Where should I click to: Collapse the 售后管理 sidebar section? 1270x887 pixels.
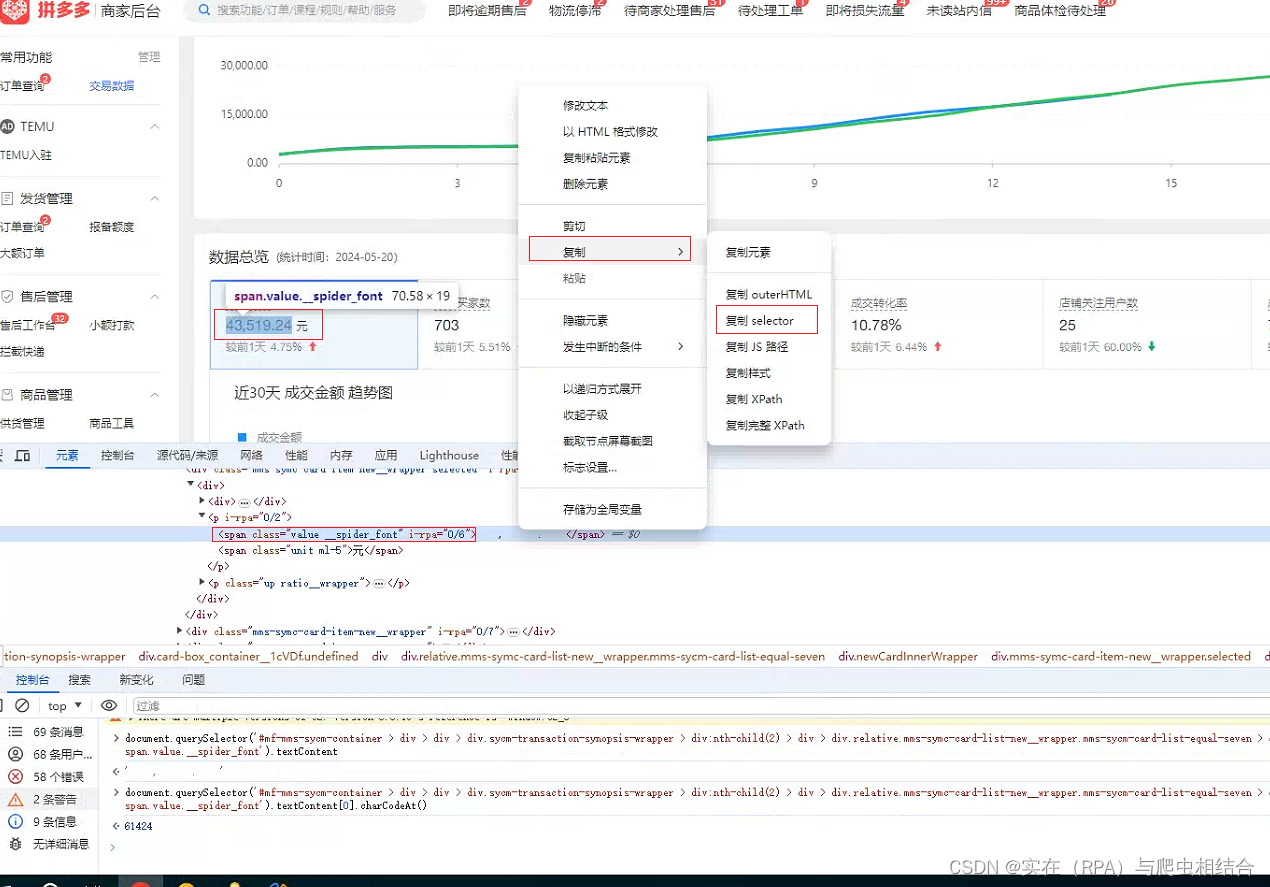153,296
